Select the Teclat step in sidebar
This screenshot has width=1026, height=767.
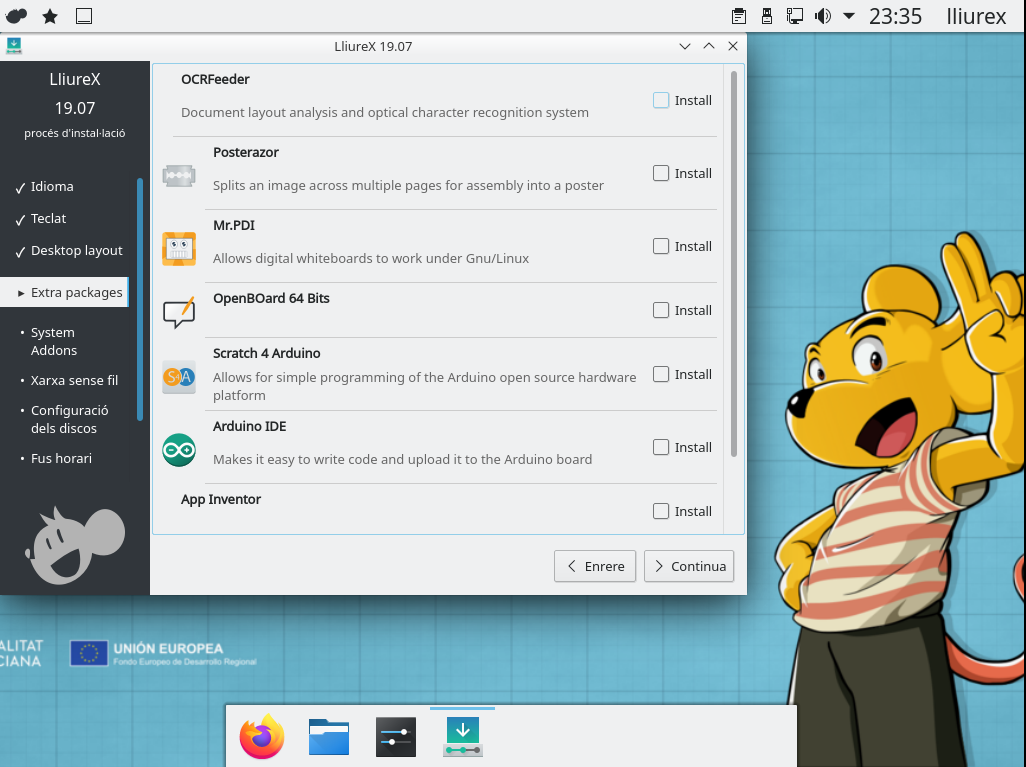pos(48,219)
